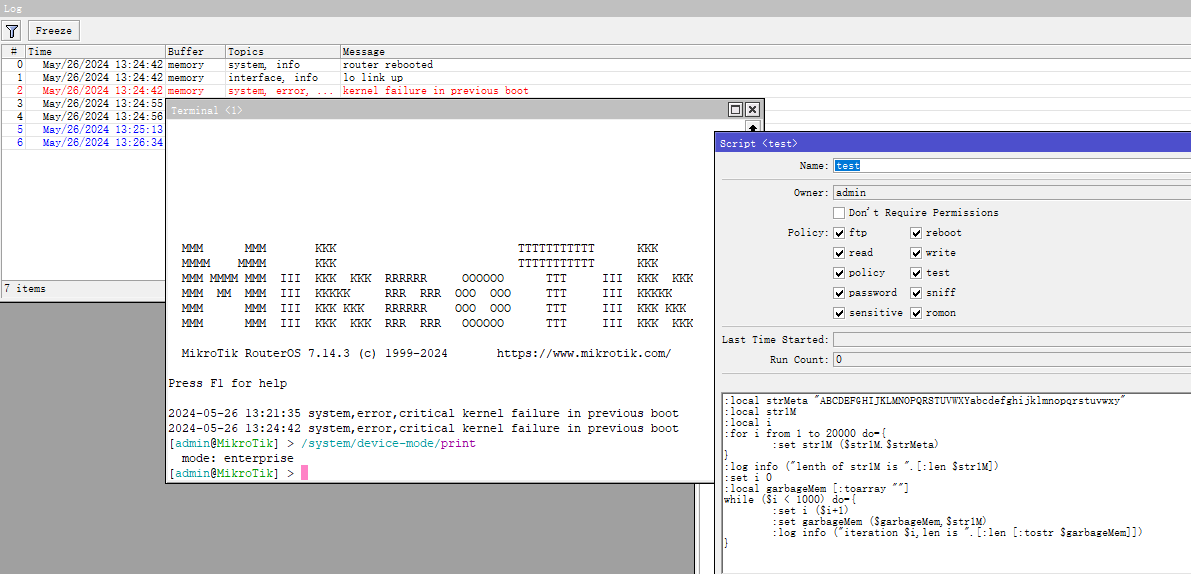Click the '7 items' status text

(x=25, y=289)
